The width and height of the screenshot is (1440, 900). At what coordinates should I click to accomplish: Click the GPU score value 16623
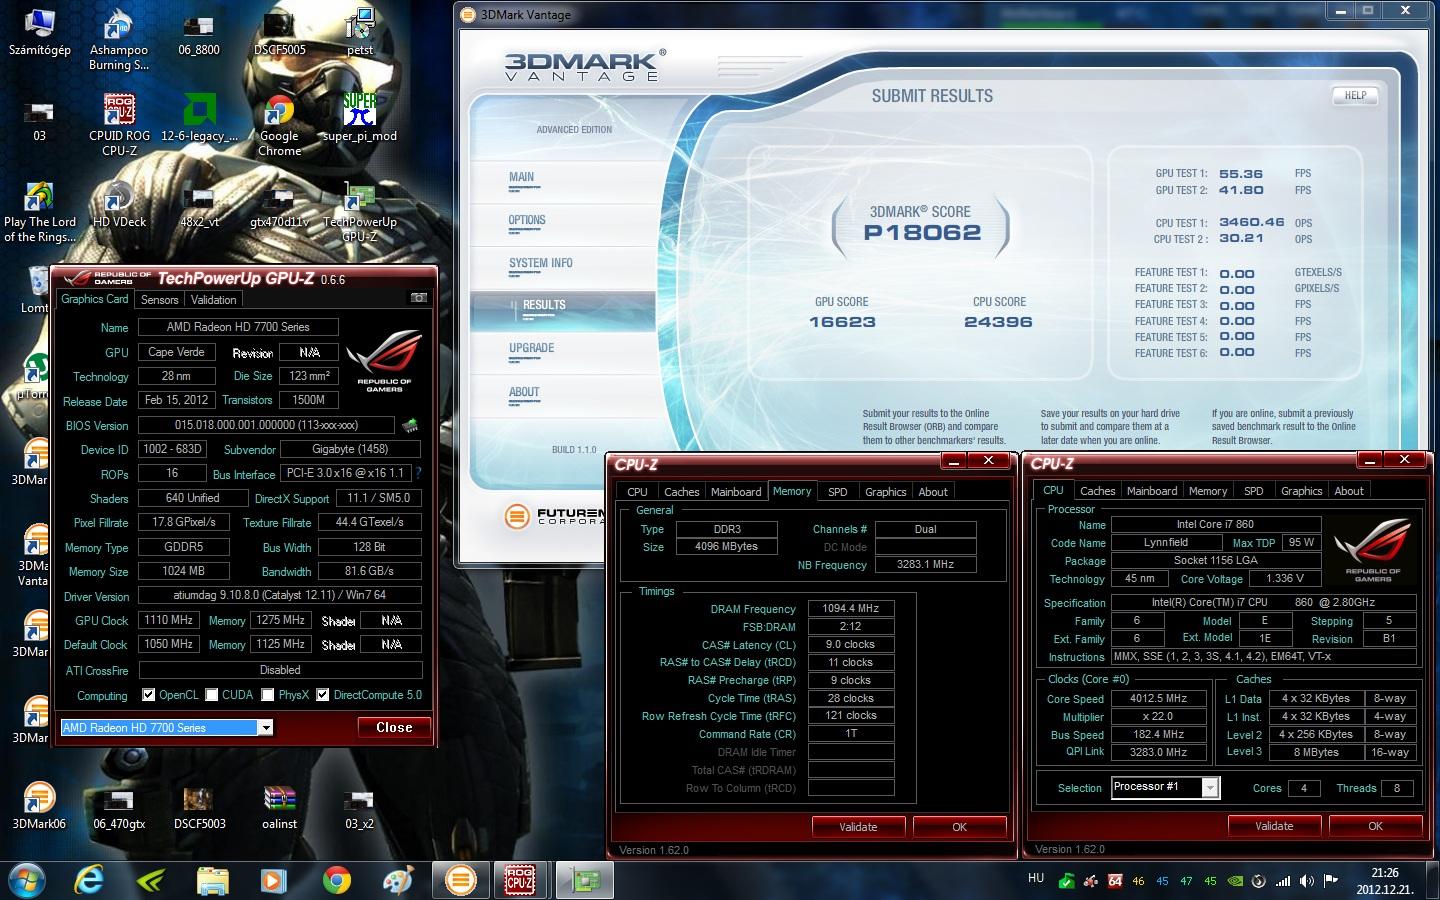[x=842, y=322]
